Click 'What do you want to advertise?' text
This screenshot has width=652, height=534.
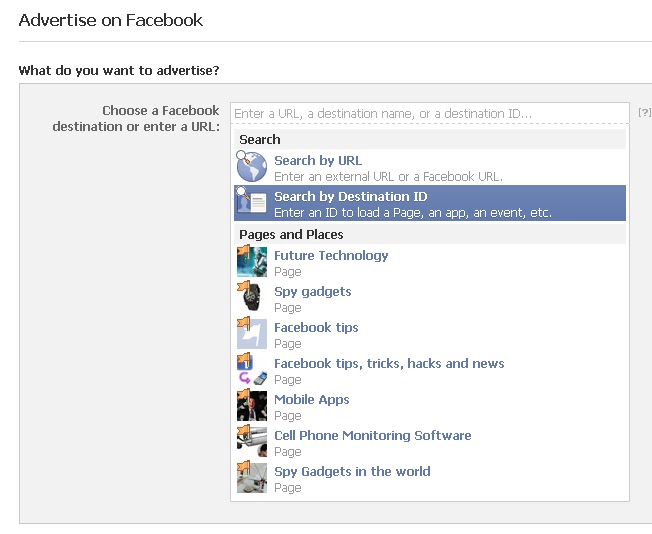119,70
